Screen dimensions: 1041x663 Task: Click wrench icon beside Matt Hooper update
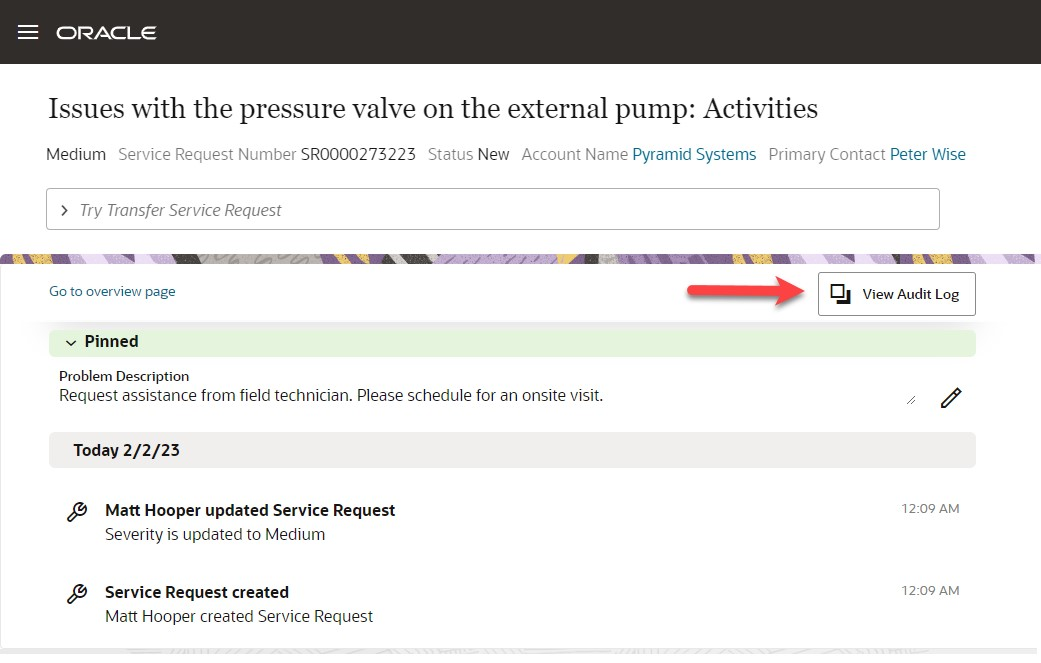(77, 512)
